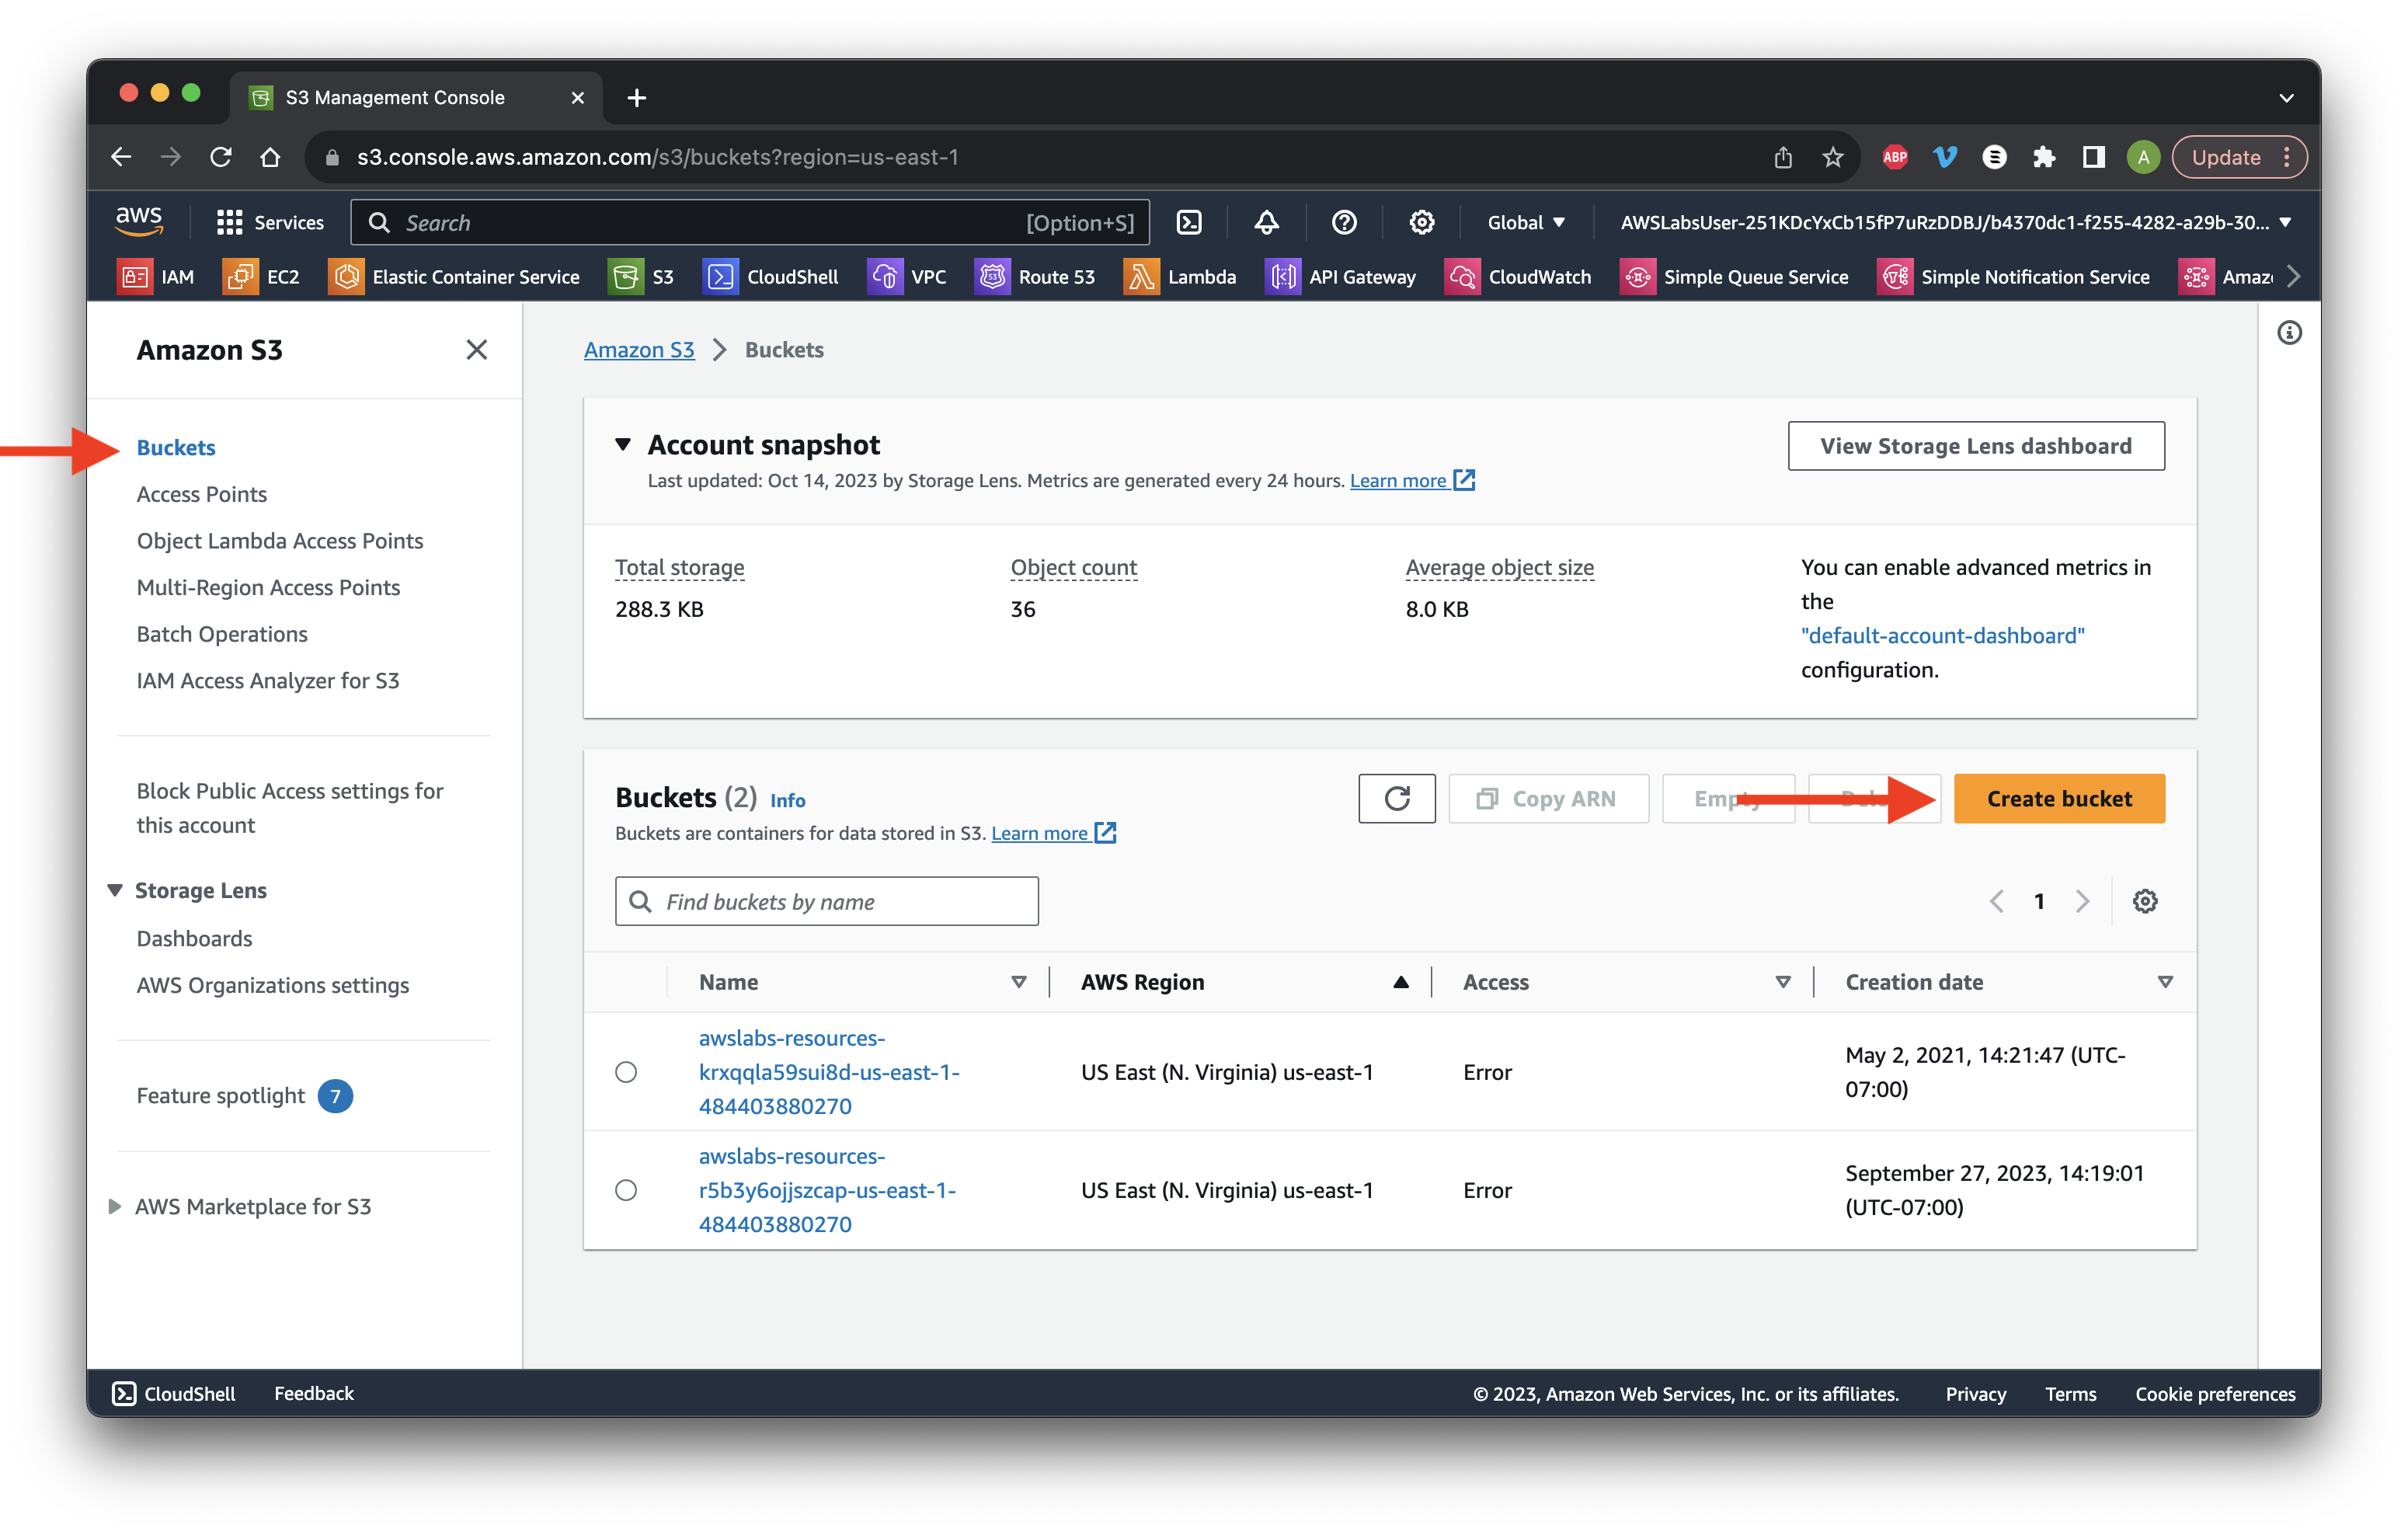This screenshot has height=1532, width=2408.
Task: Open the info panel icon at right
Action: pyautogui.click(x=2288, y=333)
